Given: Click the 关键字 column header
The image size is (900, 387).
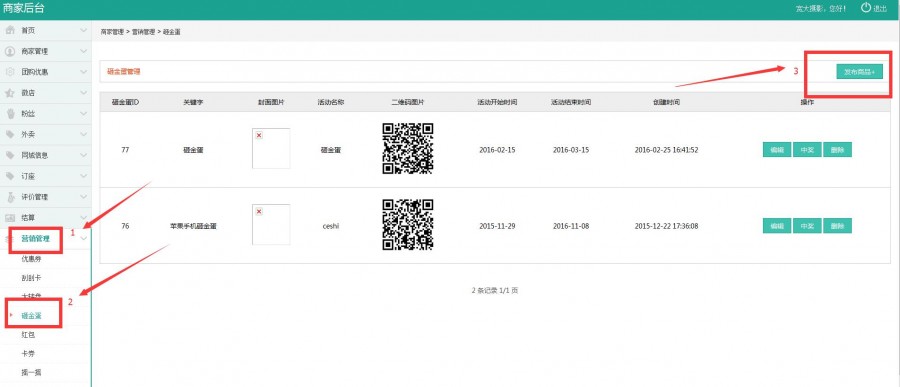Looking at the screenshot, I should 193,102.
